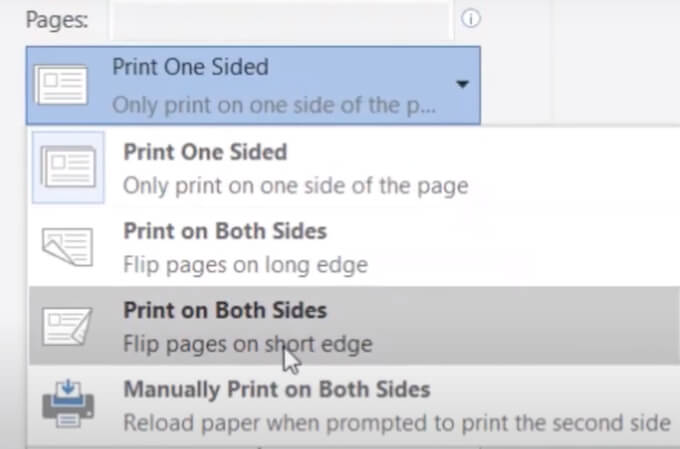Click the 'Pages:' label
This screenshot has height=449, width=680.
point(56,19)
